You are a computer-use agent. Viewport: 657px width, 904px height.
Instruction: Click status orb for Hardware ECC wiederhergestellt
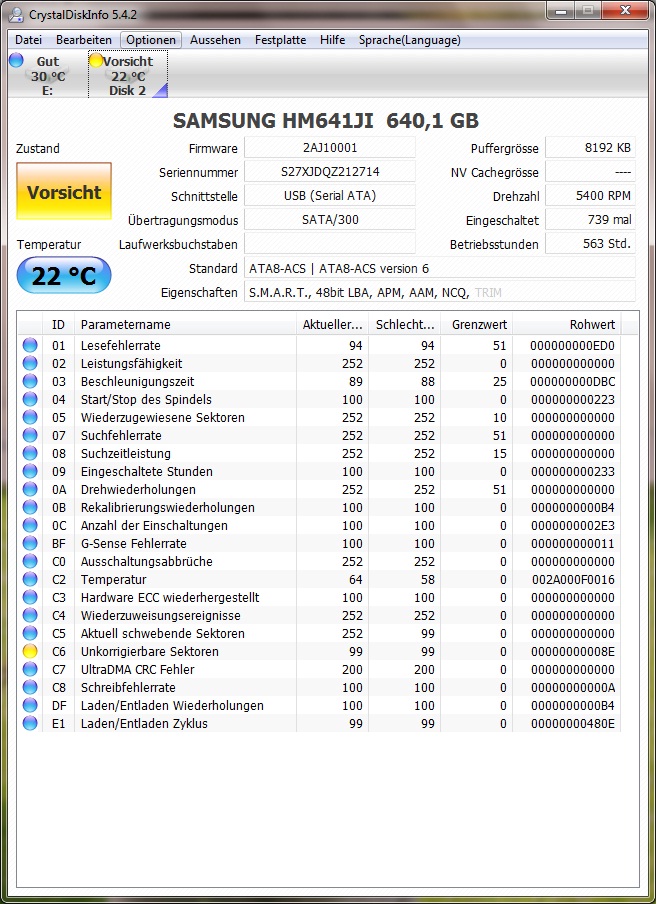point(29,597)
